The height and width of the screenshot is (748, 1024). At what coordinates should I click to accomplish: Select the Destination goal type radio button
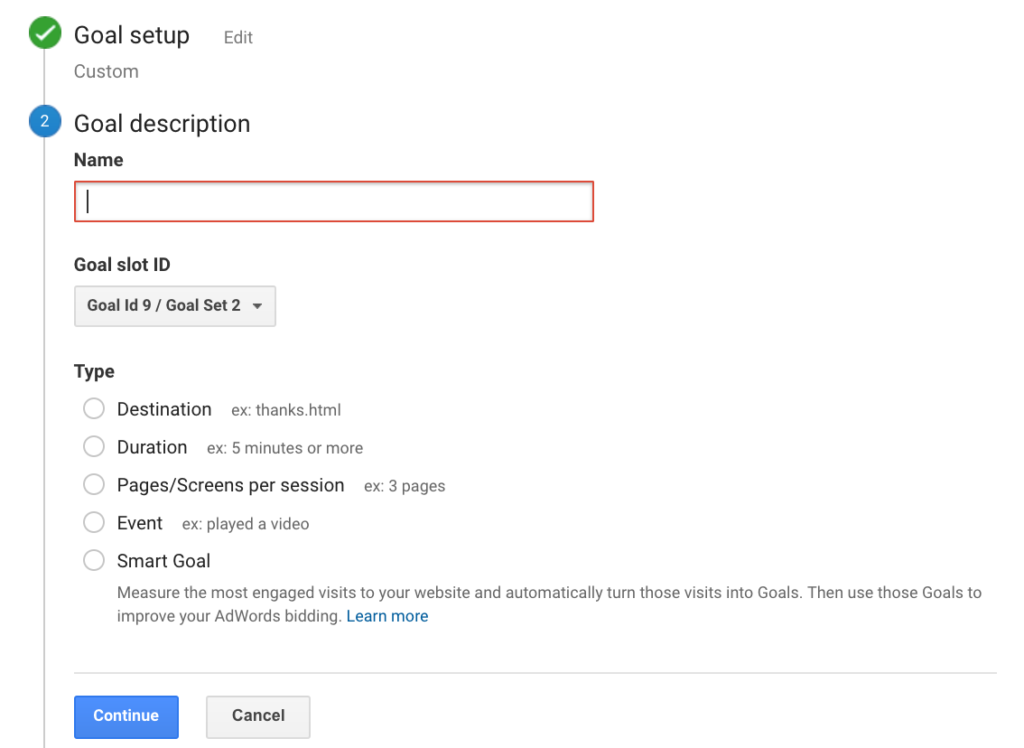[x=94, y=409]
